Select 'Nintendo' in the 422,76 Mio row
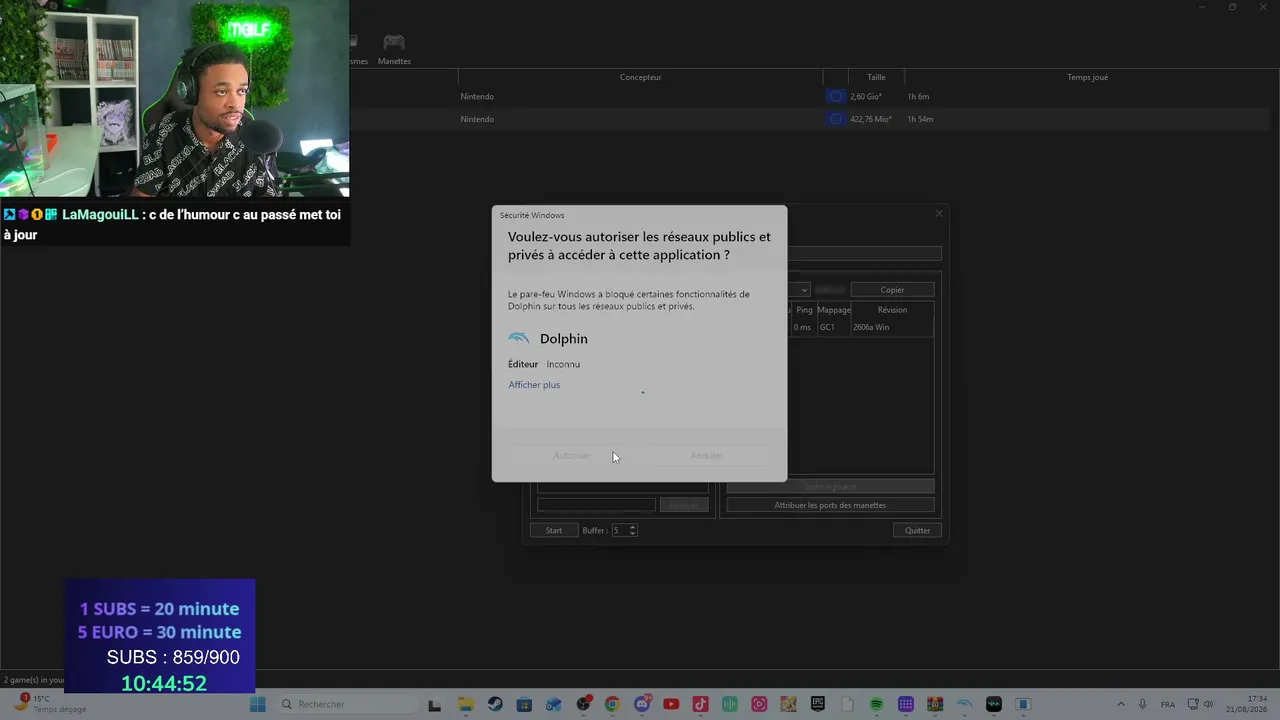 477,119
